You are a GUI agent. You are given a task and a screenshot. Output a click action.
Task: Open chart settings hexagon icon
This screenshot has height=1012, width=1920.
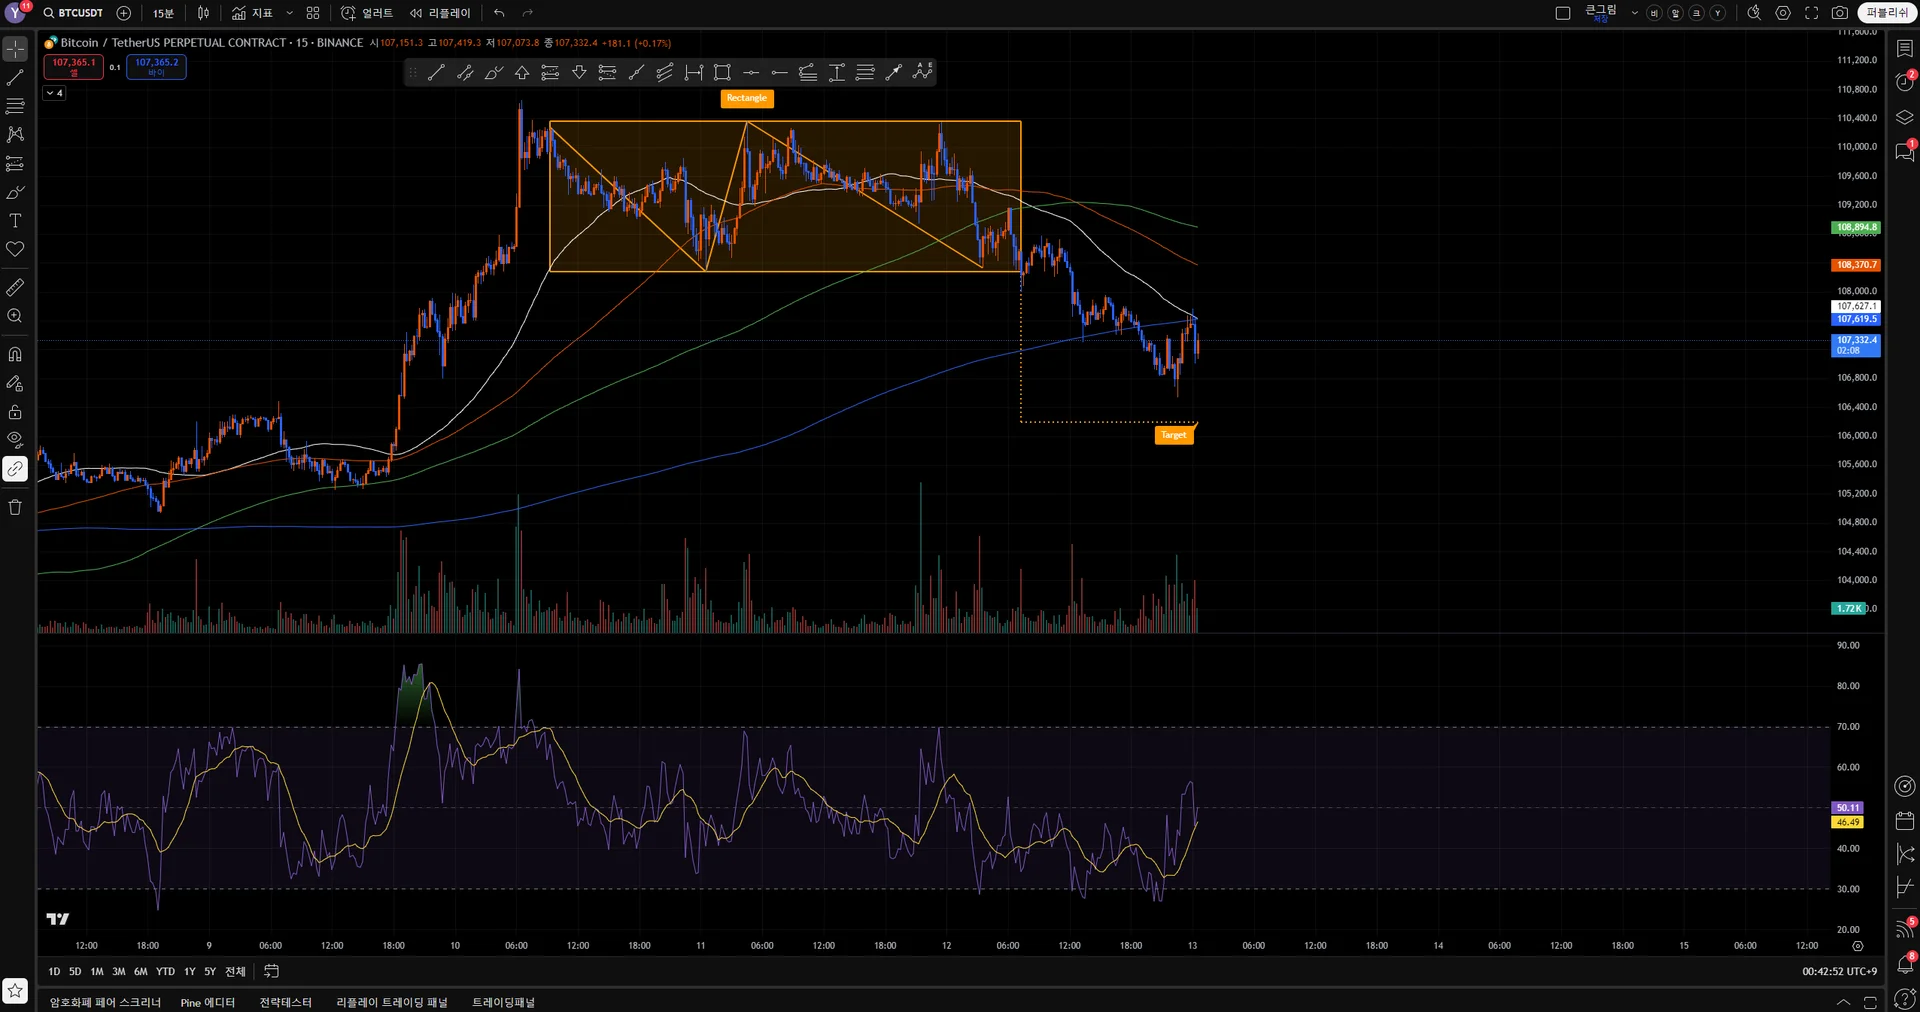(1783, 13)
